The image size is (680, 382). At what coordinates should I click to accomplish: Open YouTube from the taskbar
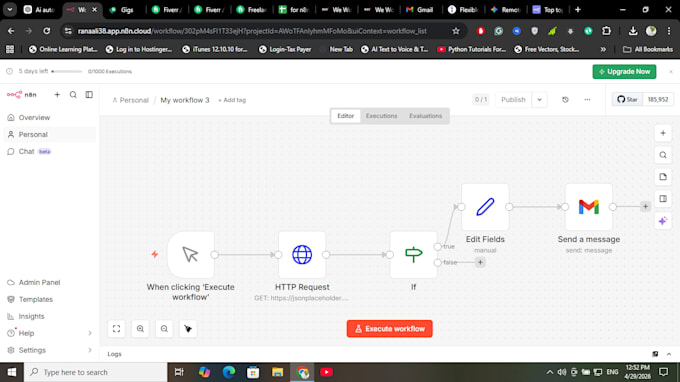(326, 372)
